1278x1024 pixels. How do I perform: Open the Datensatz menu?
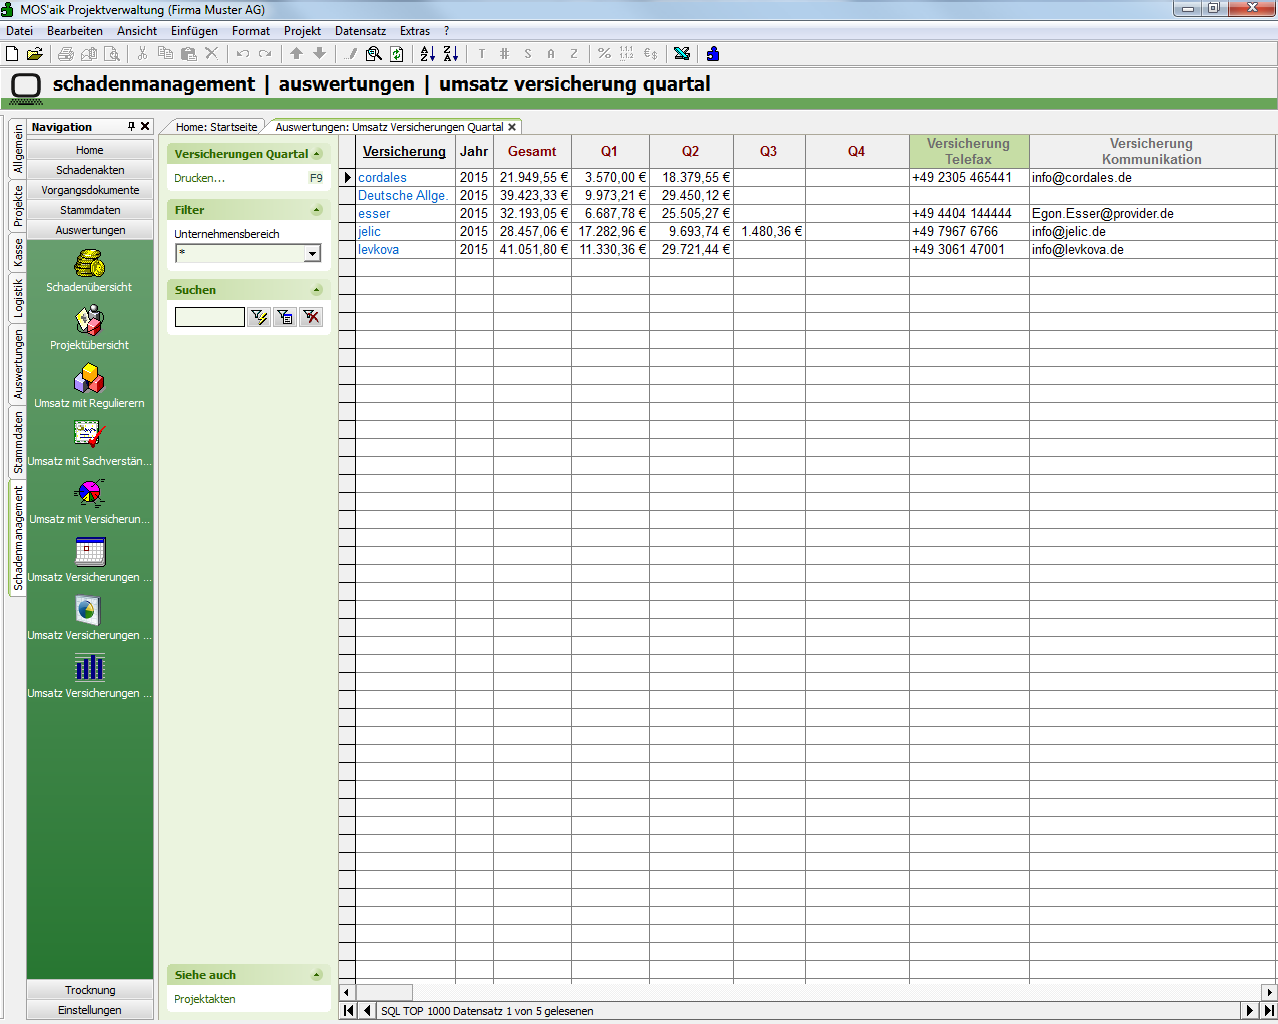(x=360, y=31)
